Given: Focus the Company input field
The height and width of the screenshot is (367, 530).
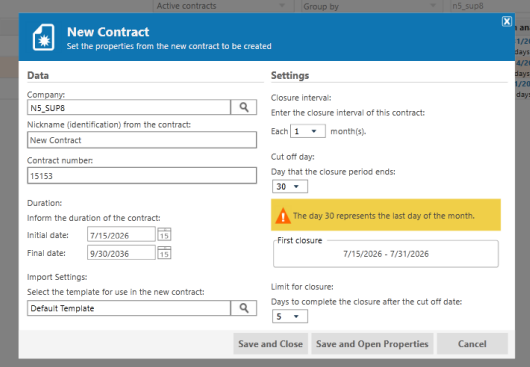Looking at the screenshot, I should 129,107.
